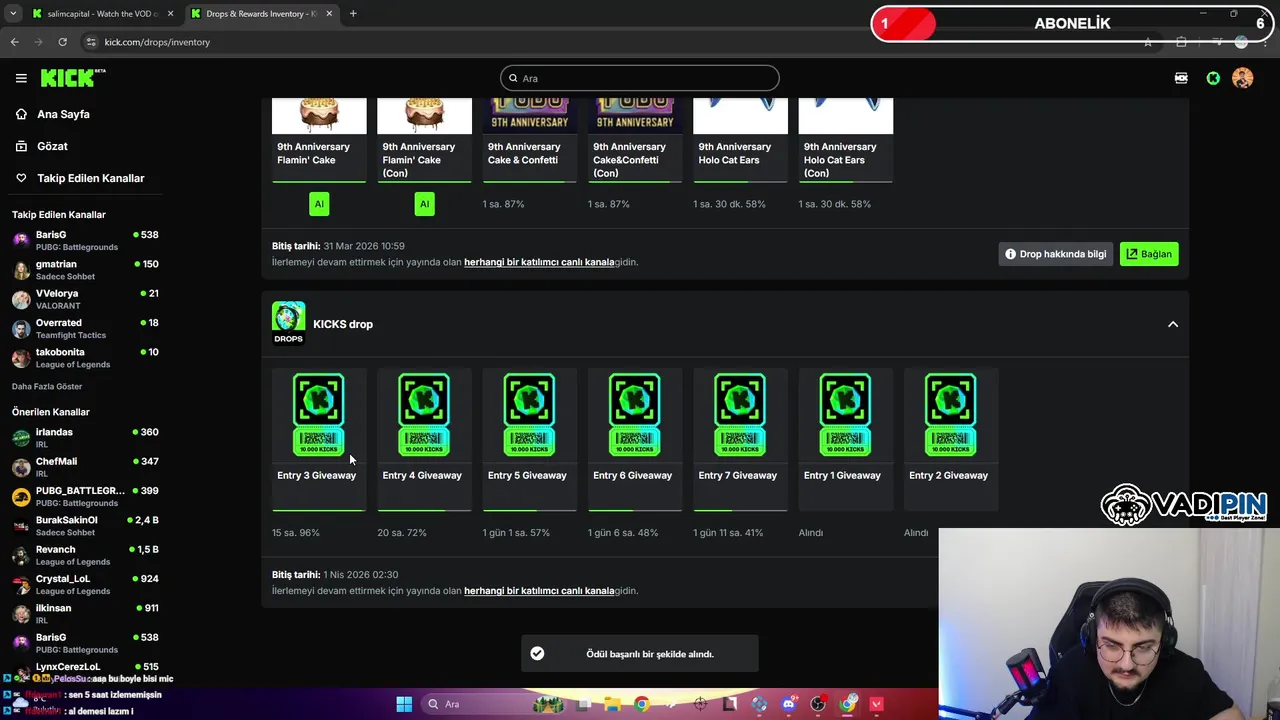
Task: Close the salimcapital browser tab
Action: (x=170, y=13)
